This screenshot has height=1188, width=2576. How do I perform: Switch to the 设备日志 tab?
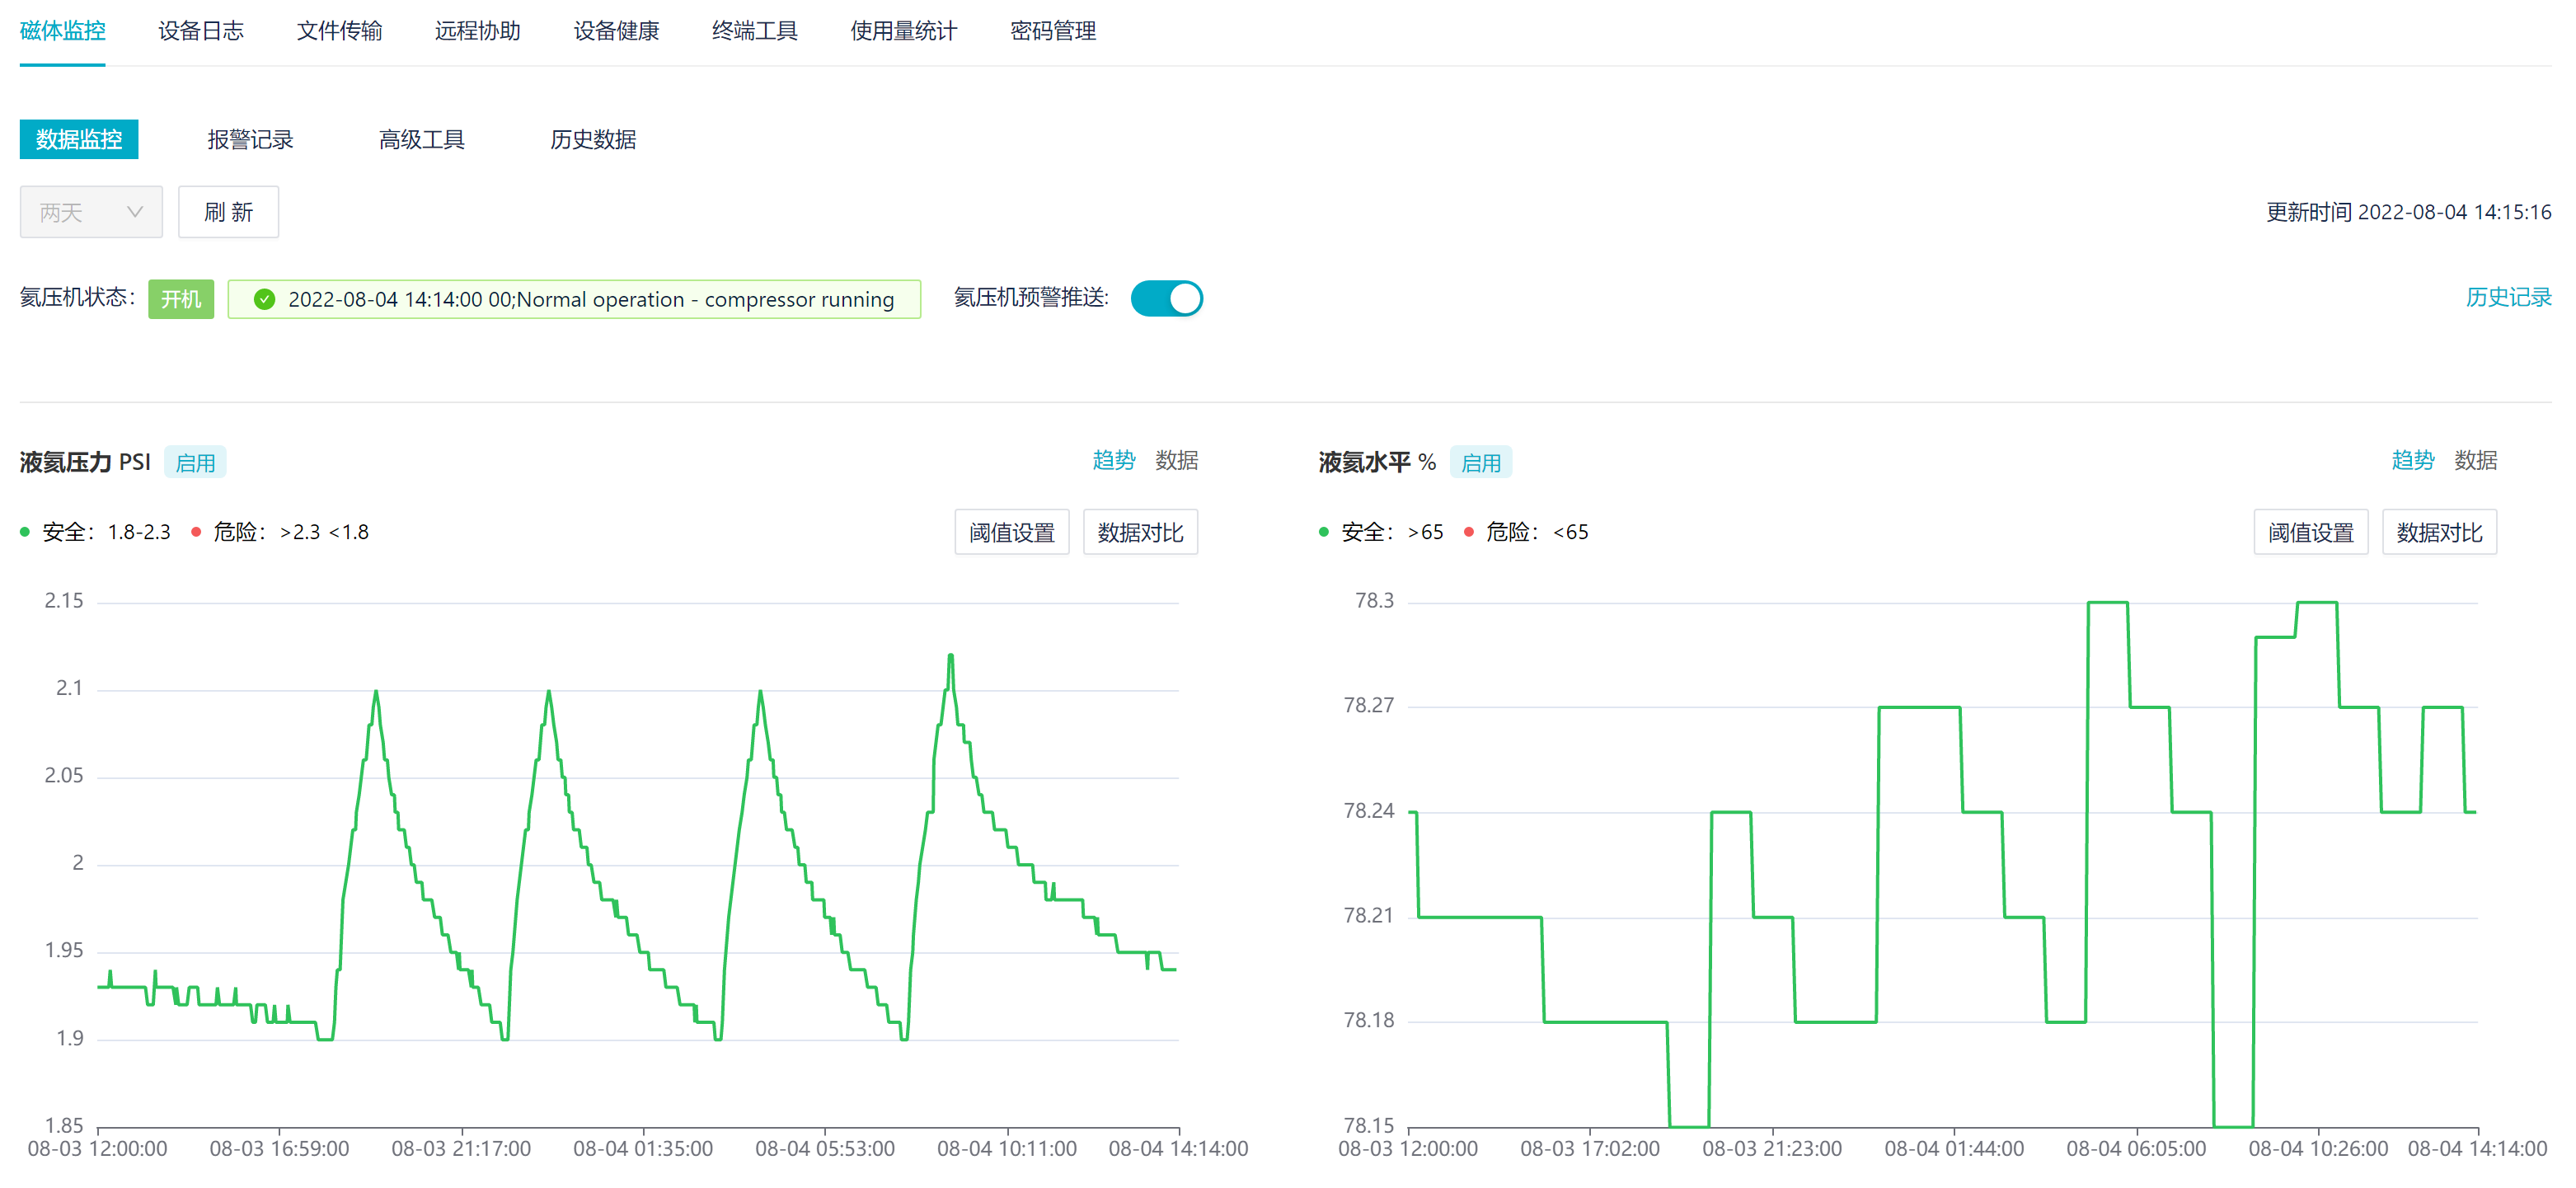200,31
